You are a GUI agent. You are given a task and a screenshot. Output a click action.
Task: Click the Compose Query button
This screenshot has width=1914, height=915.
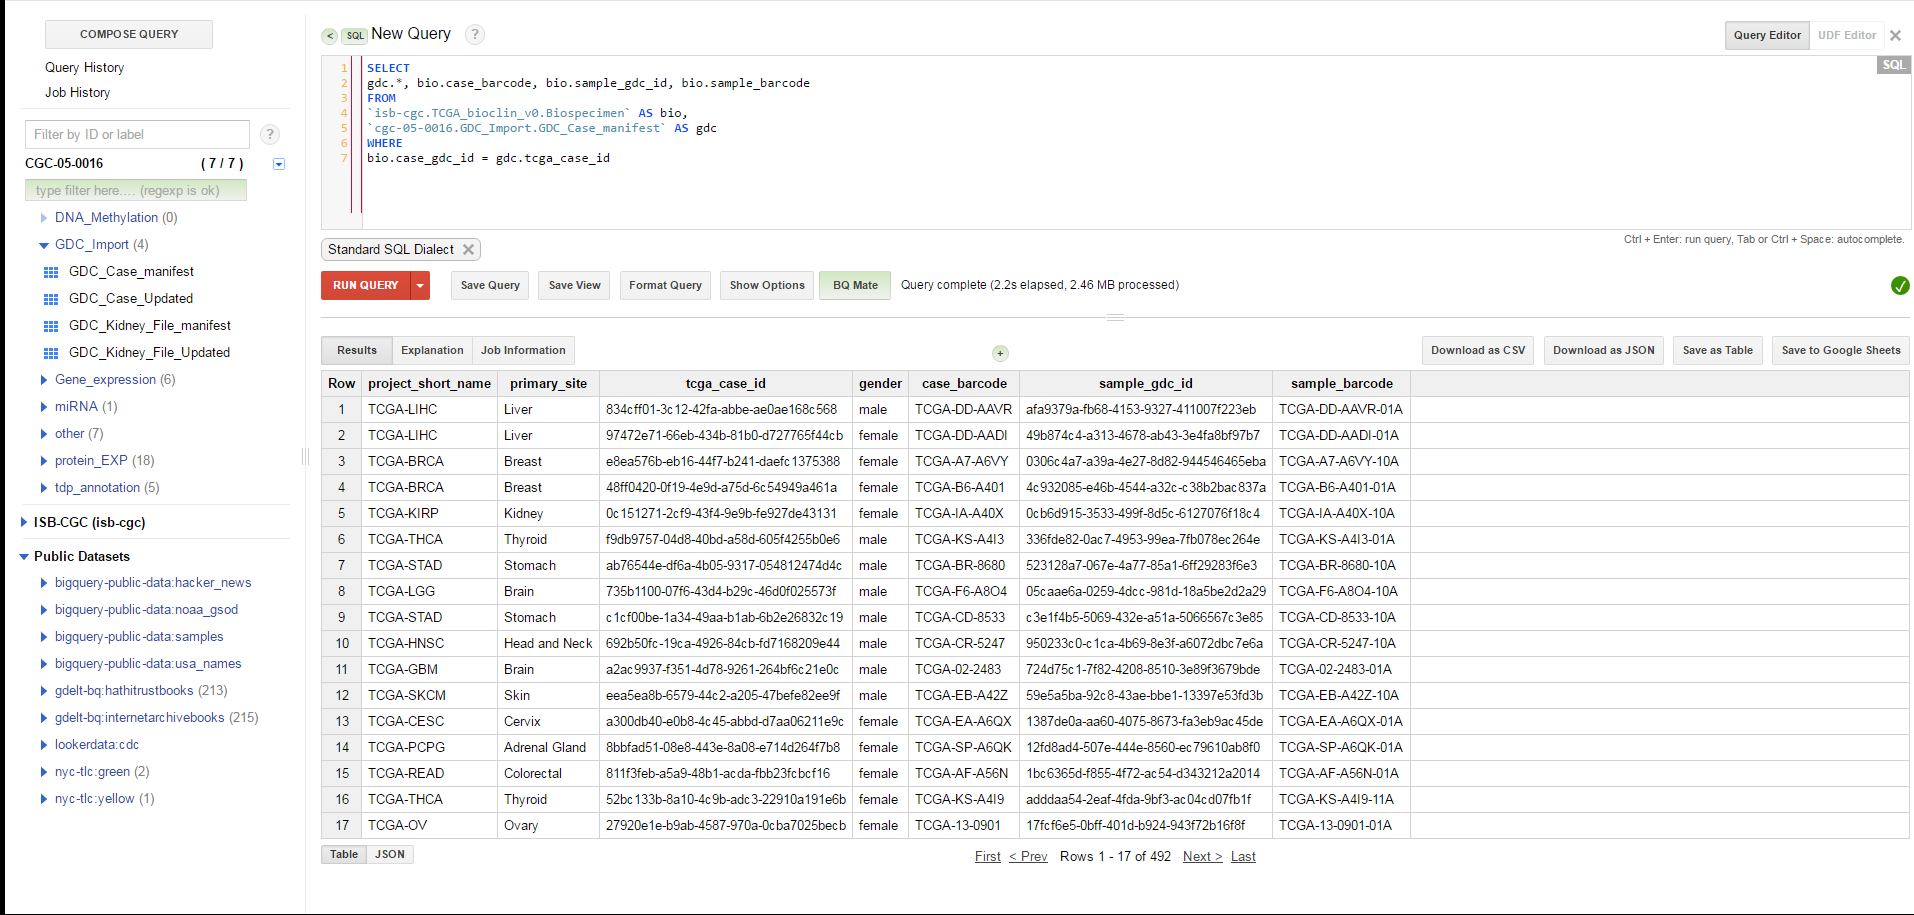coord(129,34)
